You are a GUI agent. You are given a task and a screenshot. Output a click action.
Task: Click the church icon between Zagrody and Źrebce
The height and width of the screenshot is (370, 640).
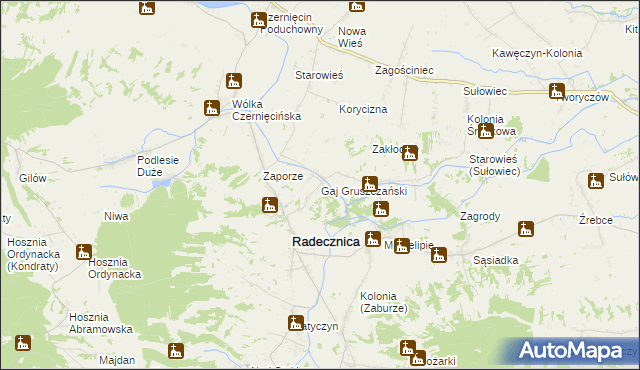[526, 229]
